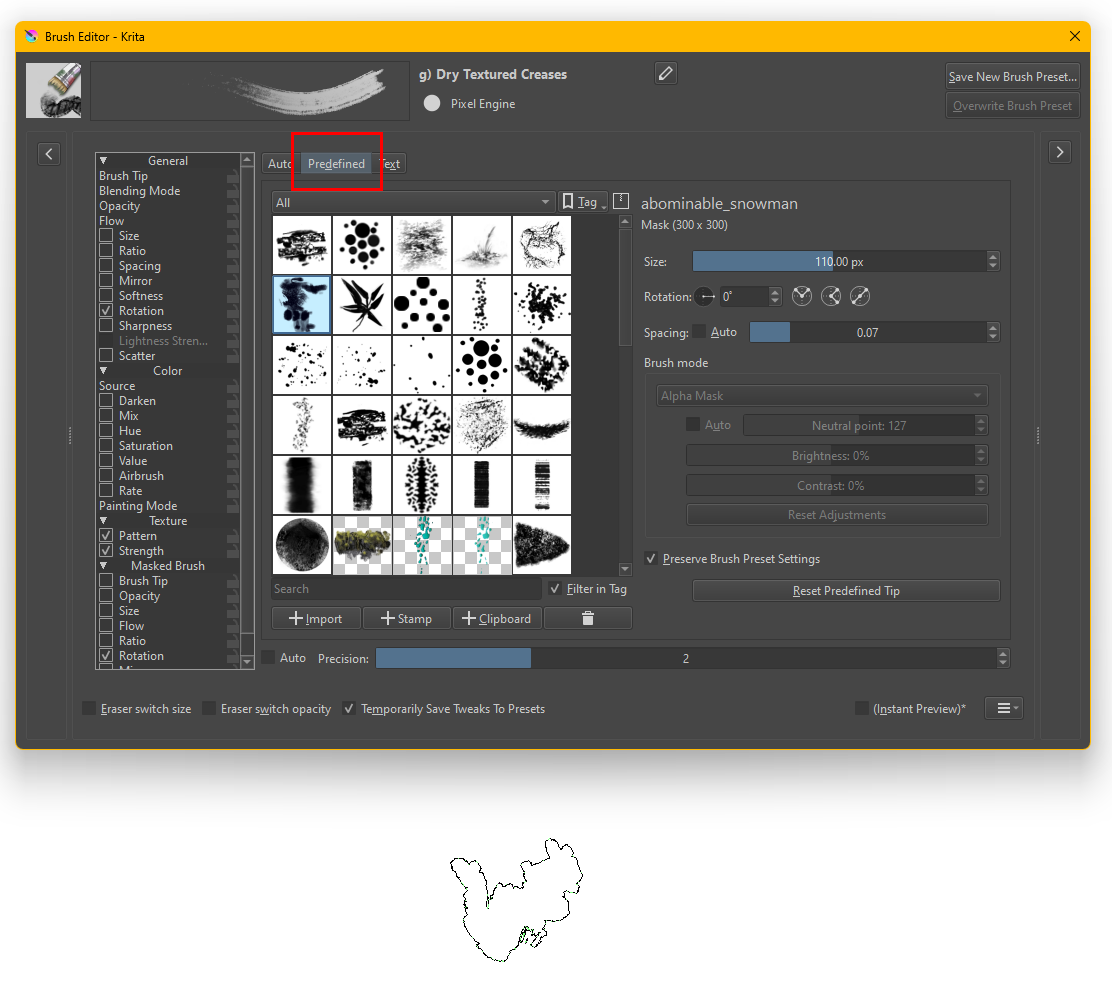Increase rotation angle with up stepper arrow
This screenshot has width=1112, height=995.
coord(775,291)
